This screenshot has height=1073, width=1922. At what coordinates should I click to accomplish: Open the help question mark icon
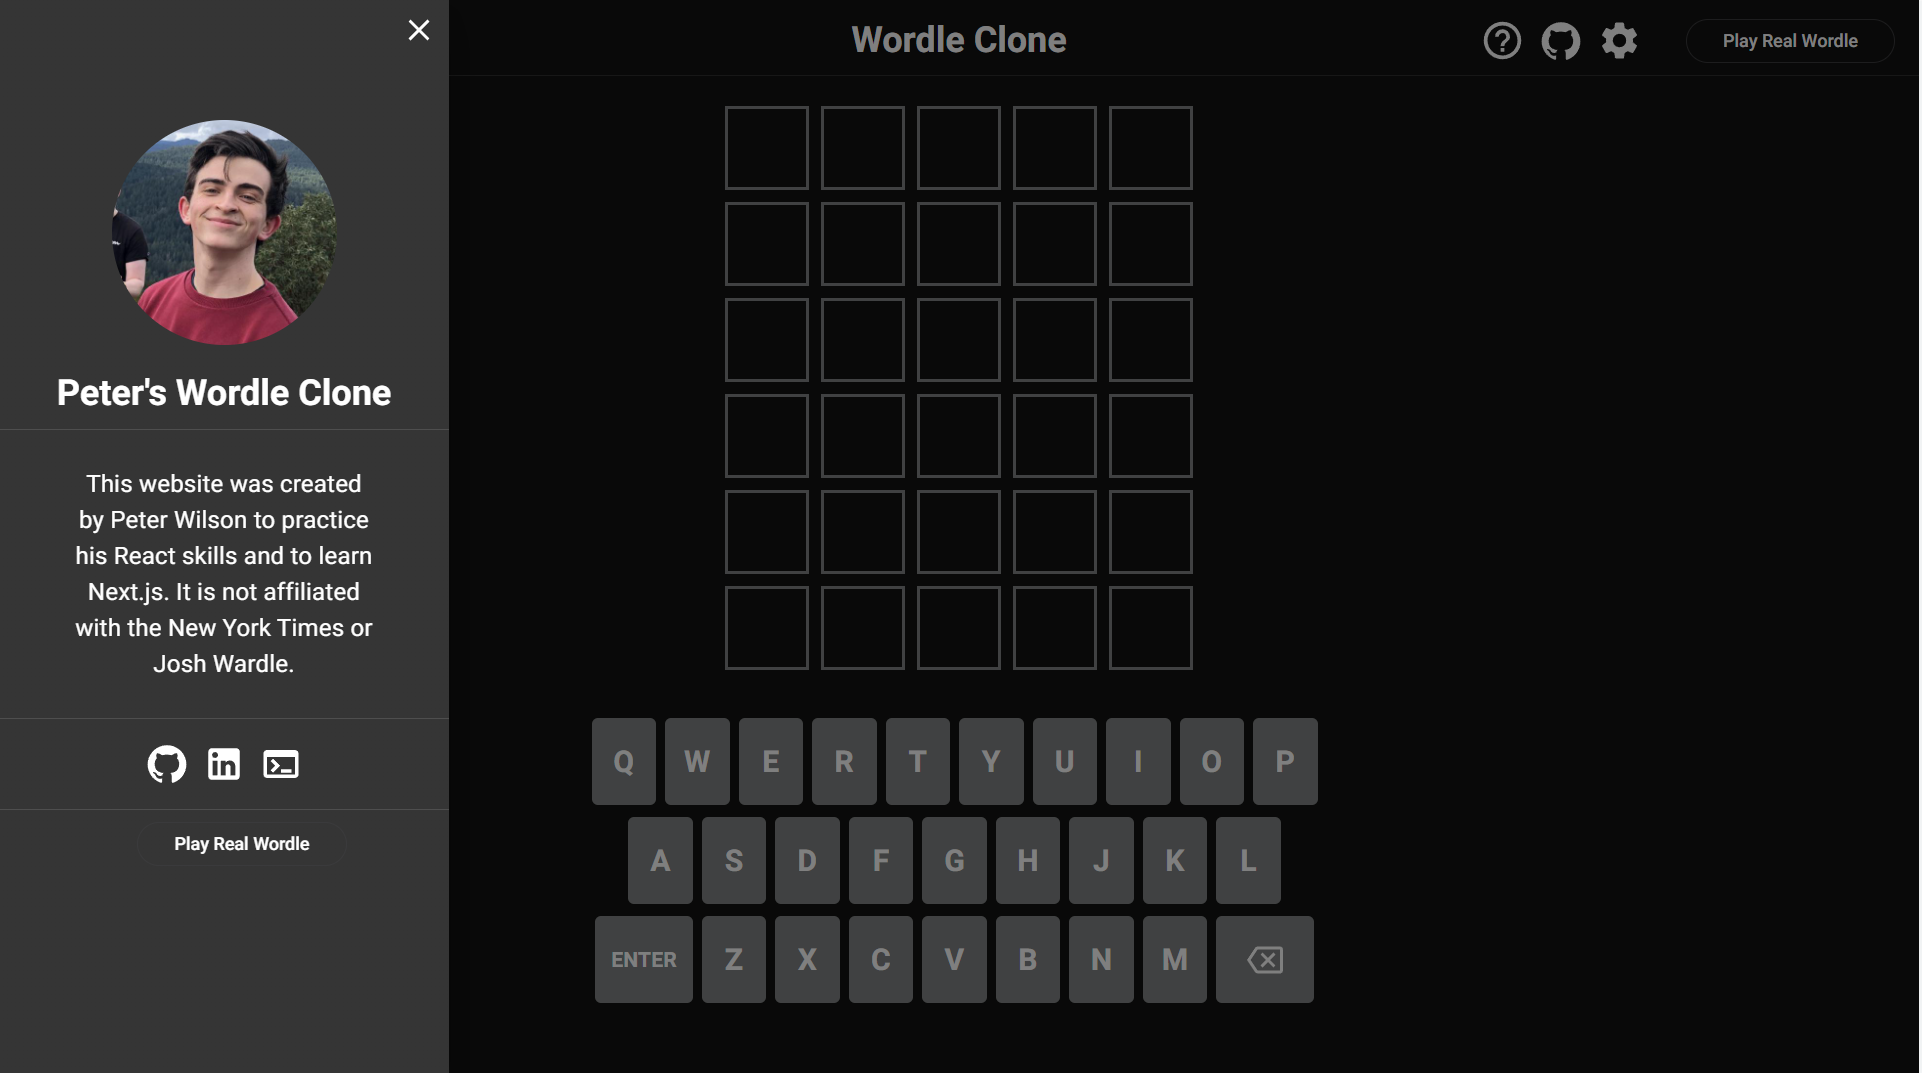click(1501, 41)
